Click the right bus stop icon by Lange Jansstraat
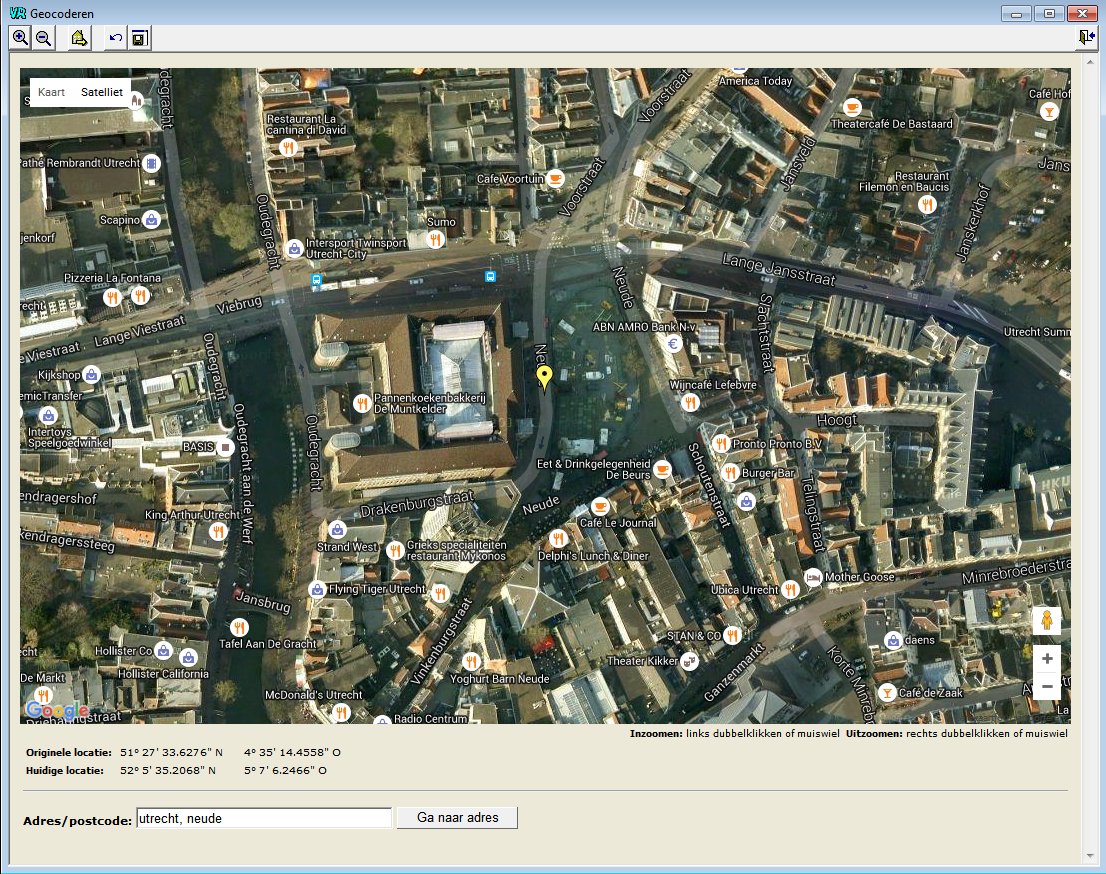Viewport: 1106px width, 874px height. tap(490, 277)
